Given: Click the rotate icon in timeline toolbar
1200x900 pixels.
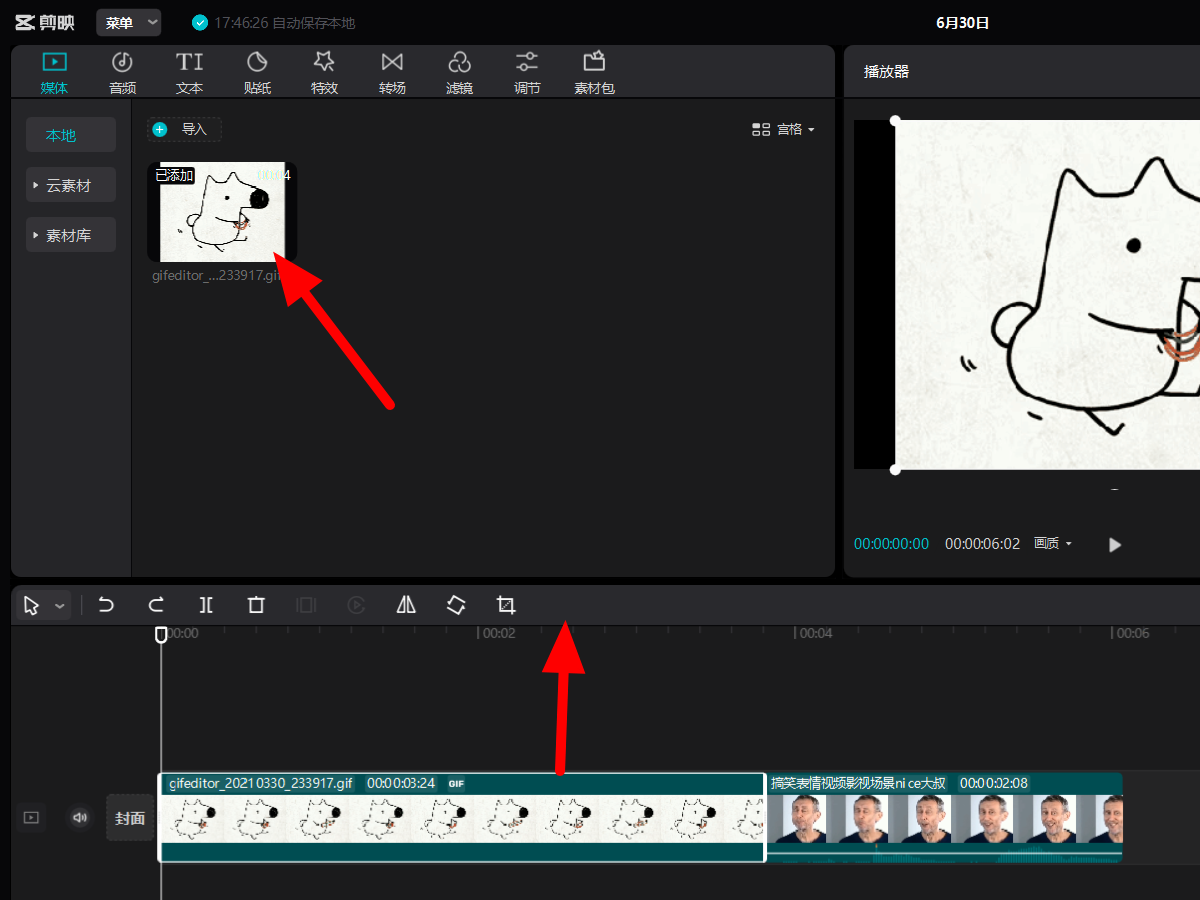Looking at the screenshot, I should (456, 605).
